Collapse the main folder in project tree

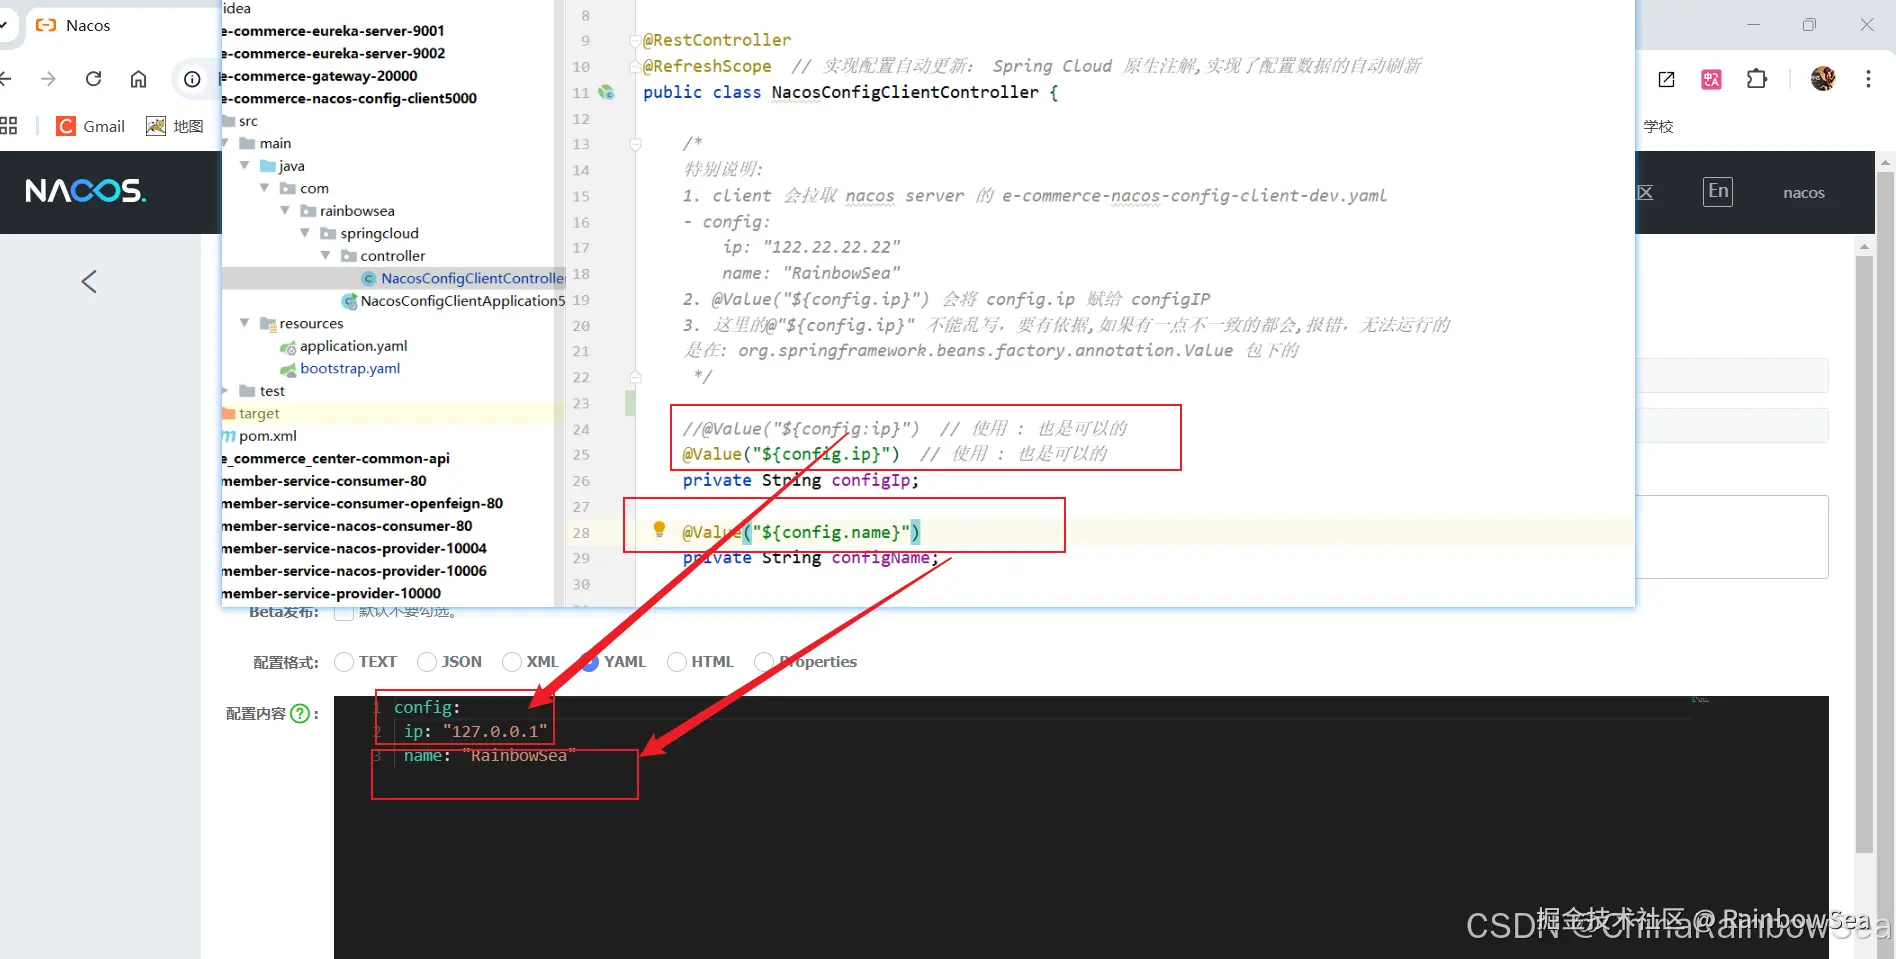[225, 143]
